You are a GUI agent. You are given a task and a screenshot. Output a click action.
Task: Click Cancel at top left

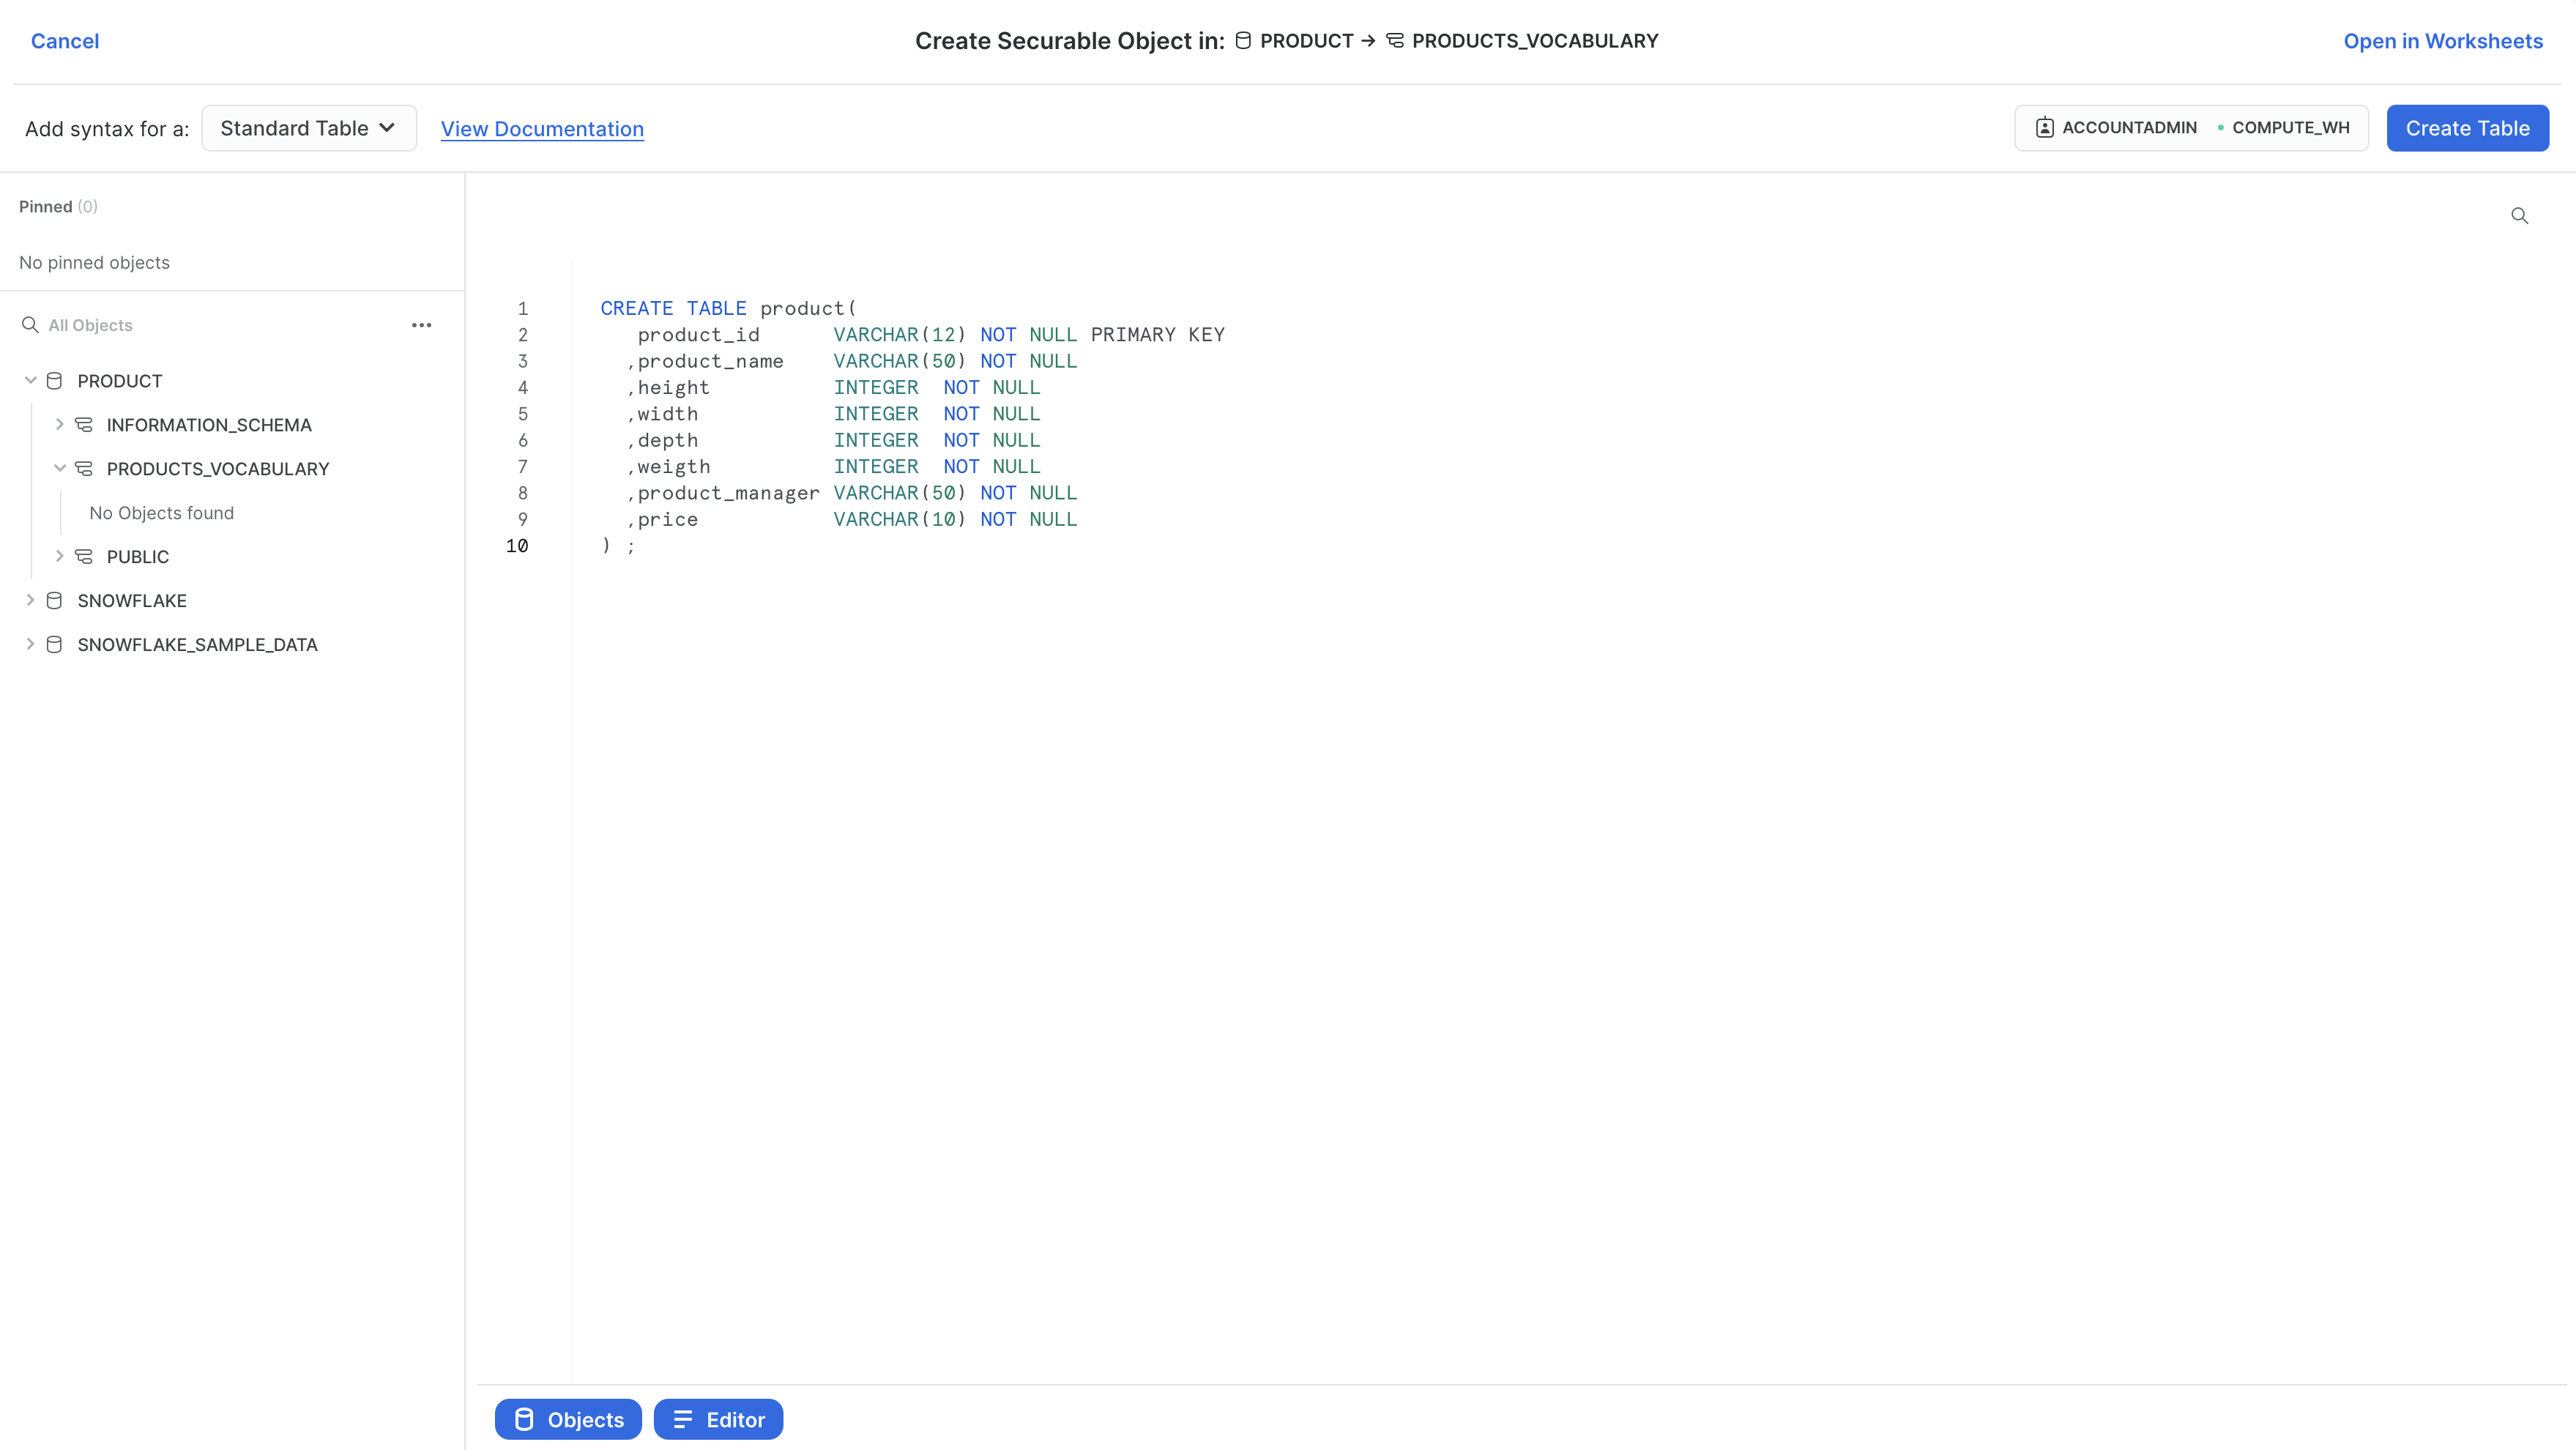(x=65, y=41)
